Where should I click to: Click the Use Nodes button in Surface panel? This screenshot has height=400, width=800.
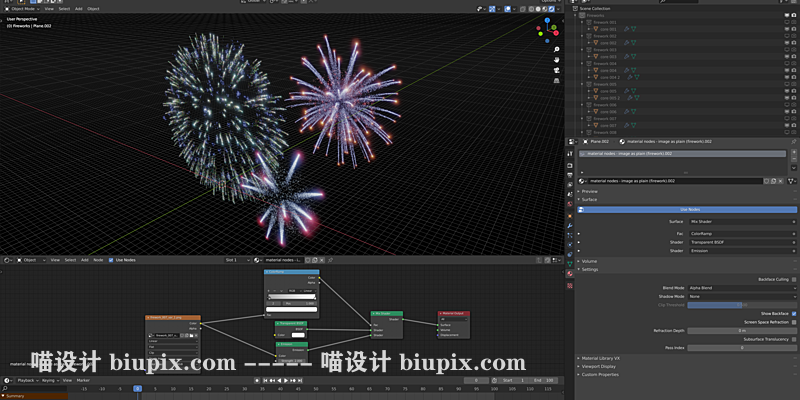688,209
